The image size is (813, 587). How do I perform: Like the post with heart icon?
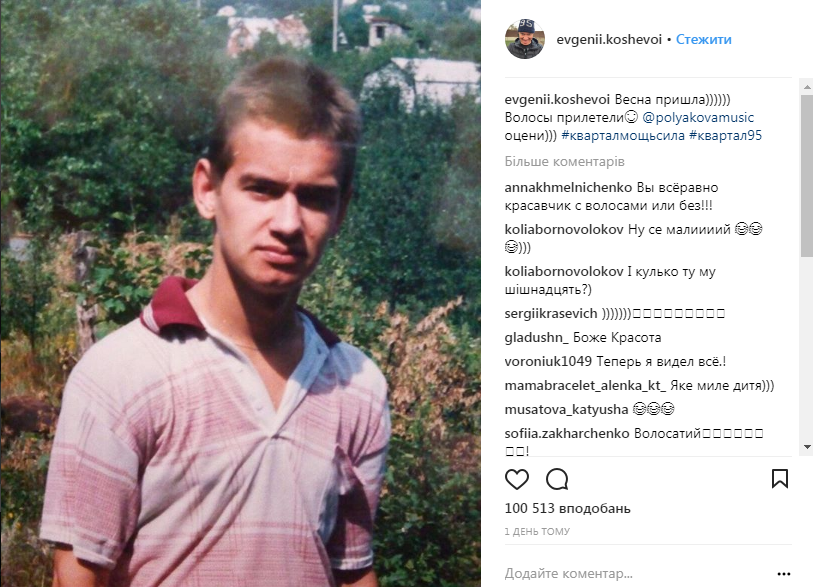click(x=516, y=479)
